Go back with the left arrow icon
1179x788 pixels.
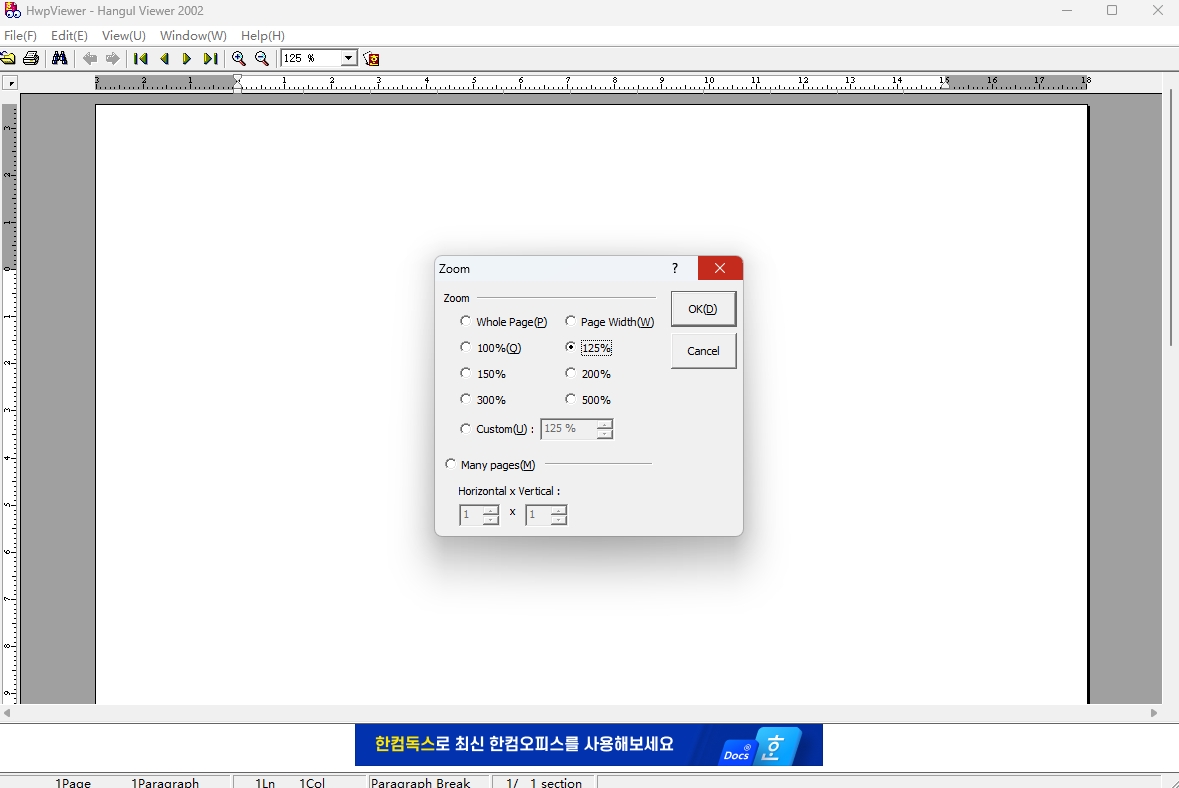(x=89, y=59)
